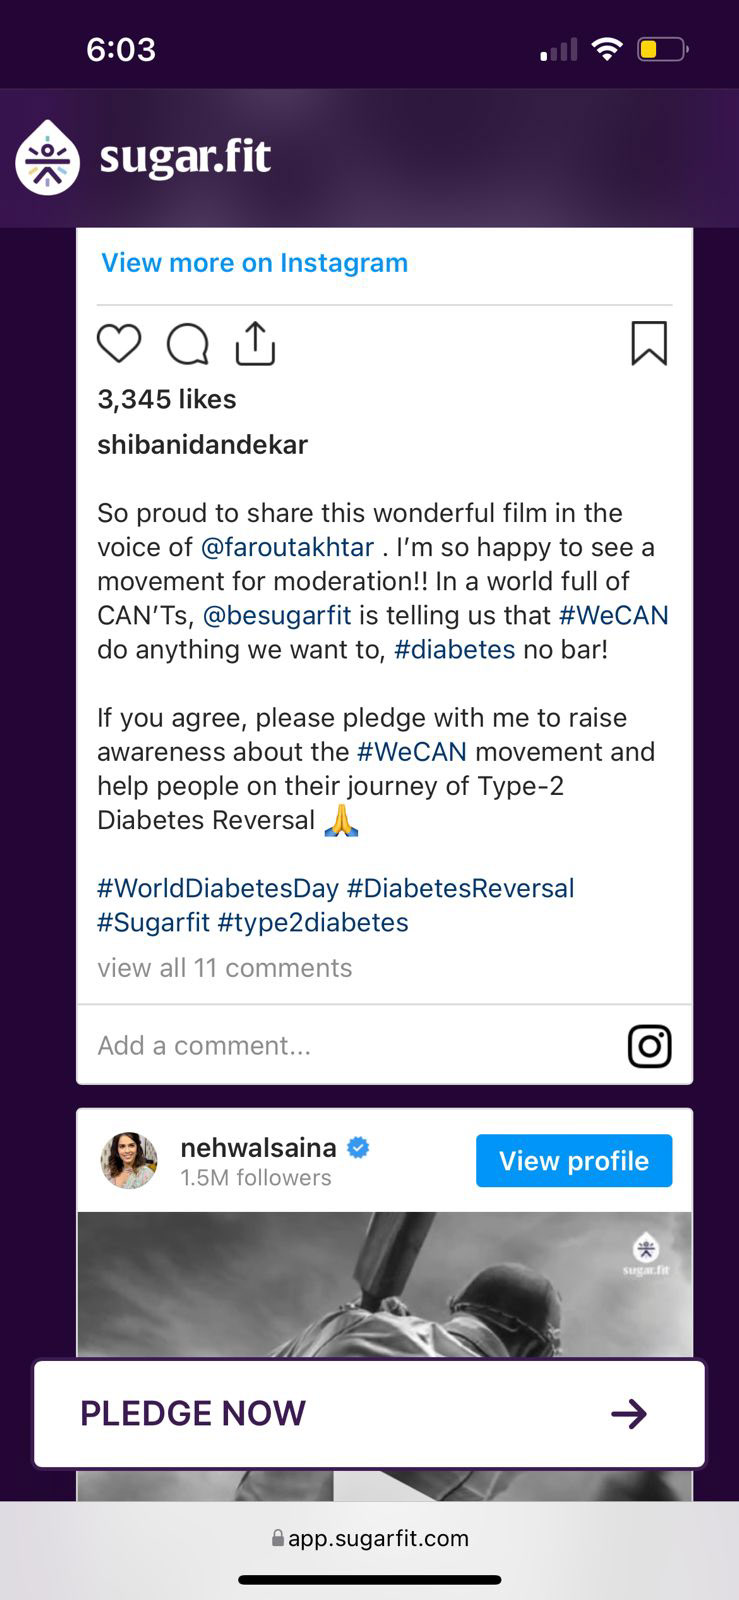The image size is (739, 1600).
Task: Open nehwalsaina's profile picture
Action: coord(129,1160)
